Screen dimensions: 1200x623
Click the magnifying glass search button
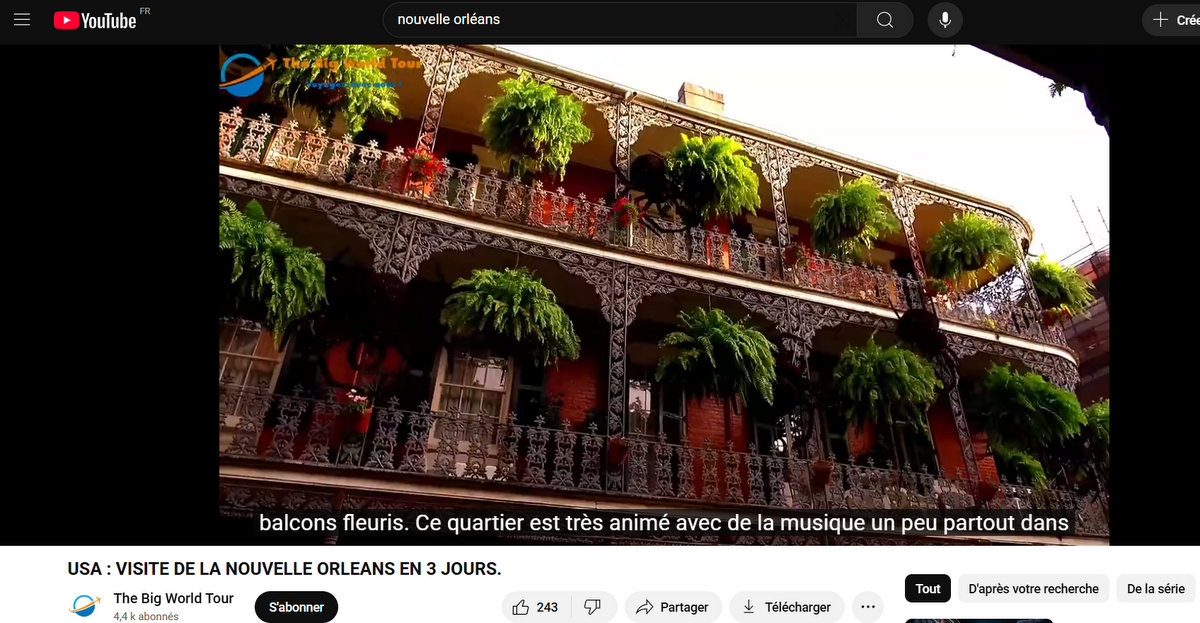884,20
